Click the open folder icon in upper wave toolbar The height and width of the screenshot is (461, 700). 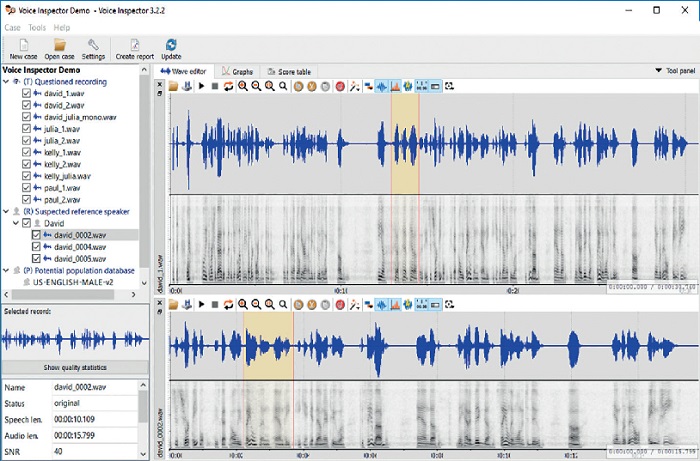[x=173, y=87]
